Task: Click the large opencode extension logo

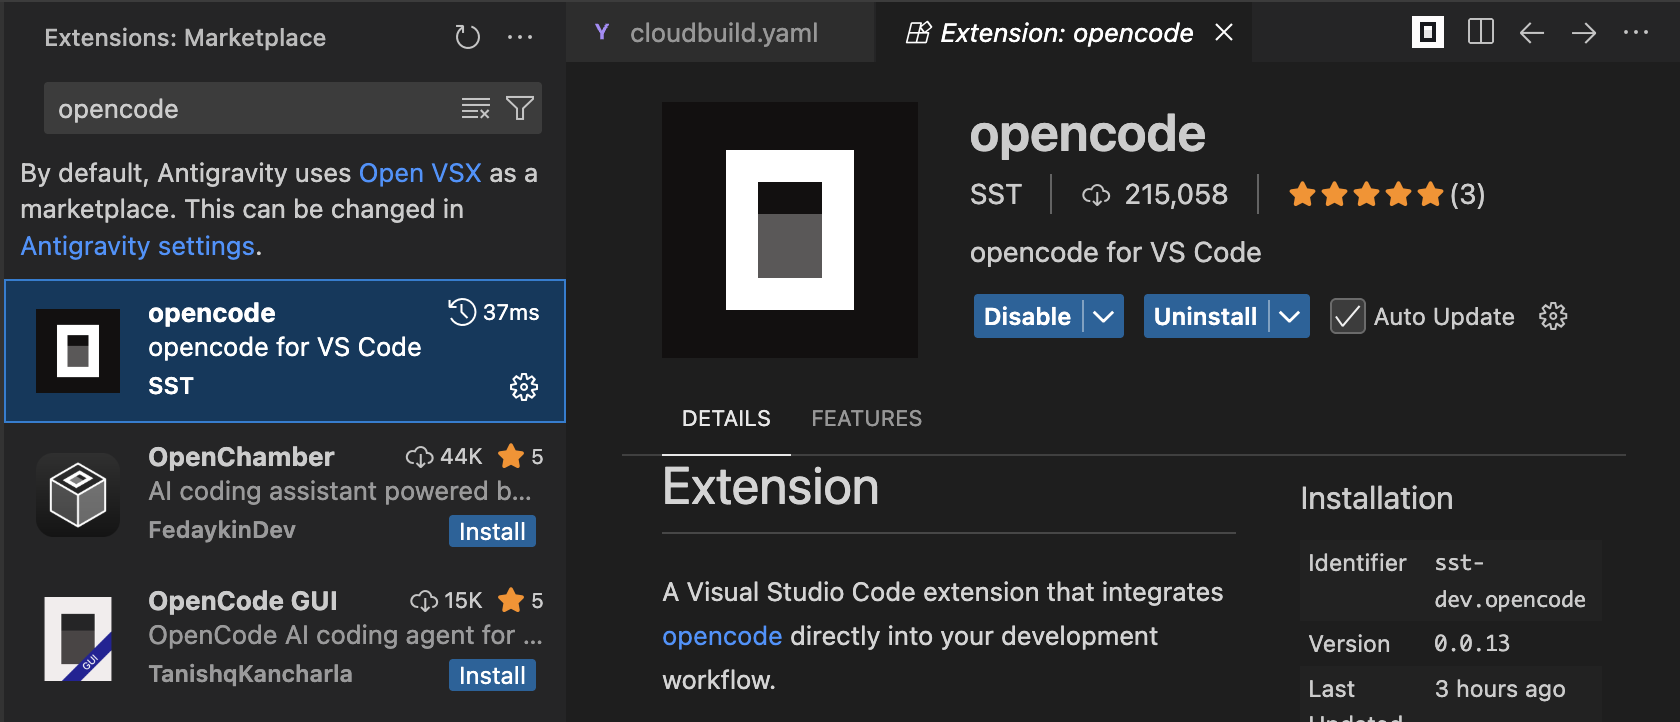Action: (x=790, y=230)
